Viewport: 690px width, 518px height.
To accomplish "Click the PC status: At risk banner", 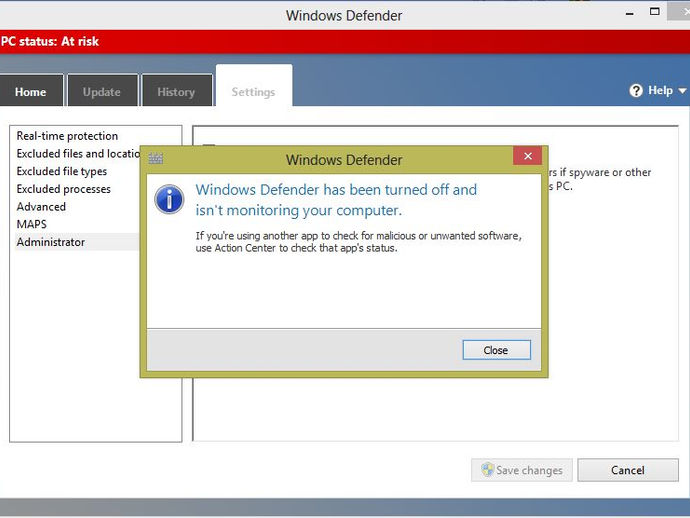I will pyautogui.click(x=345, y=41).
